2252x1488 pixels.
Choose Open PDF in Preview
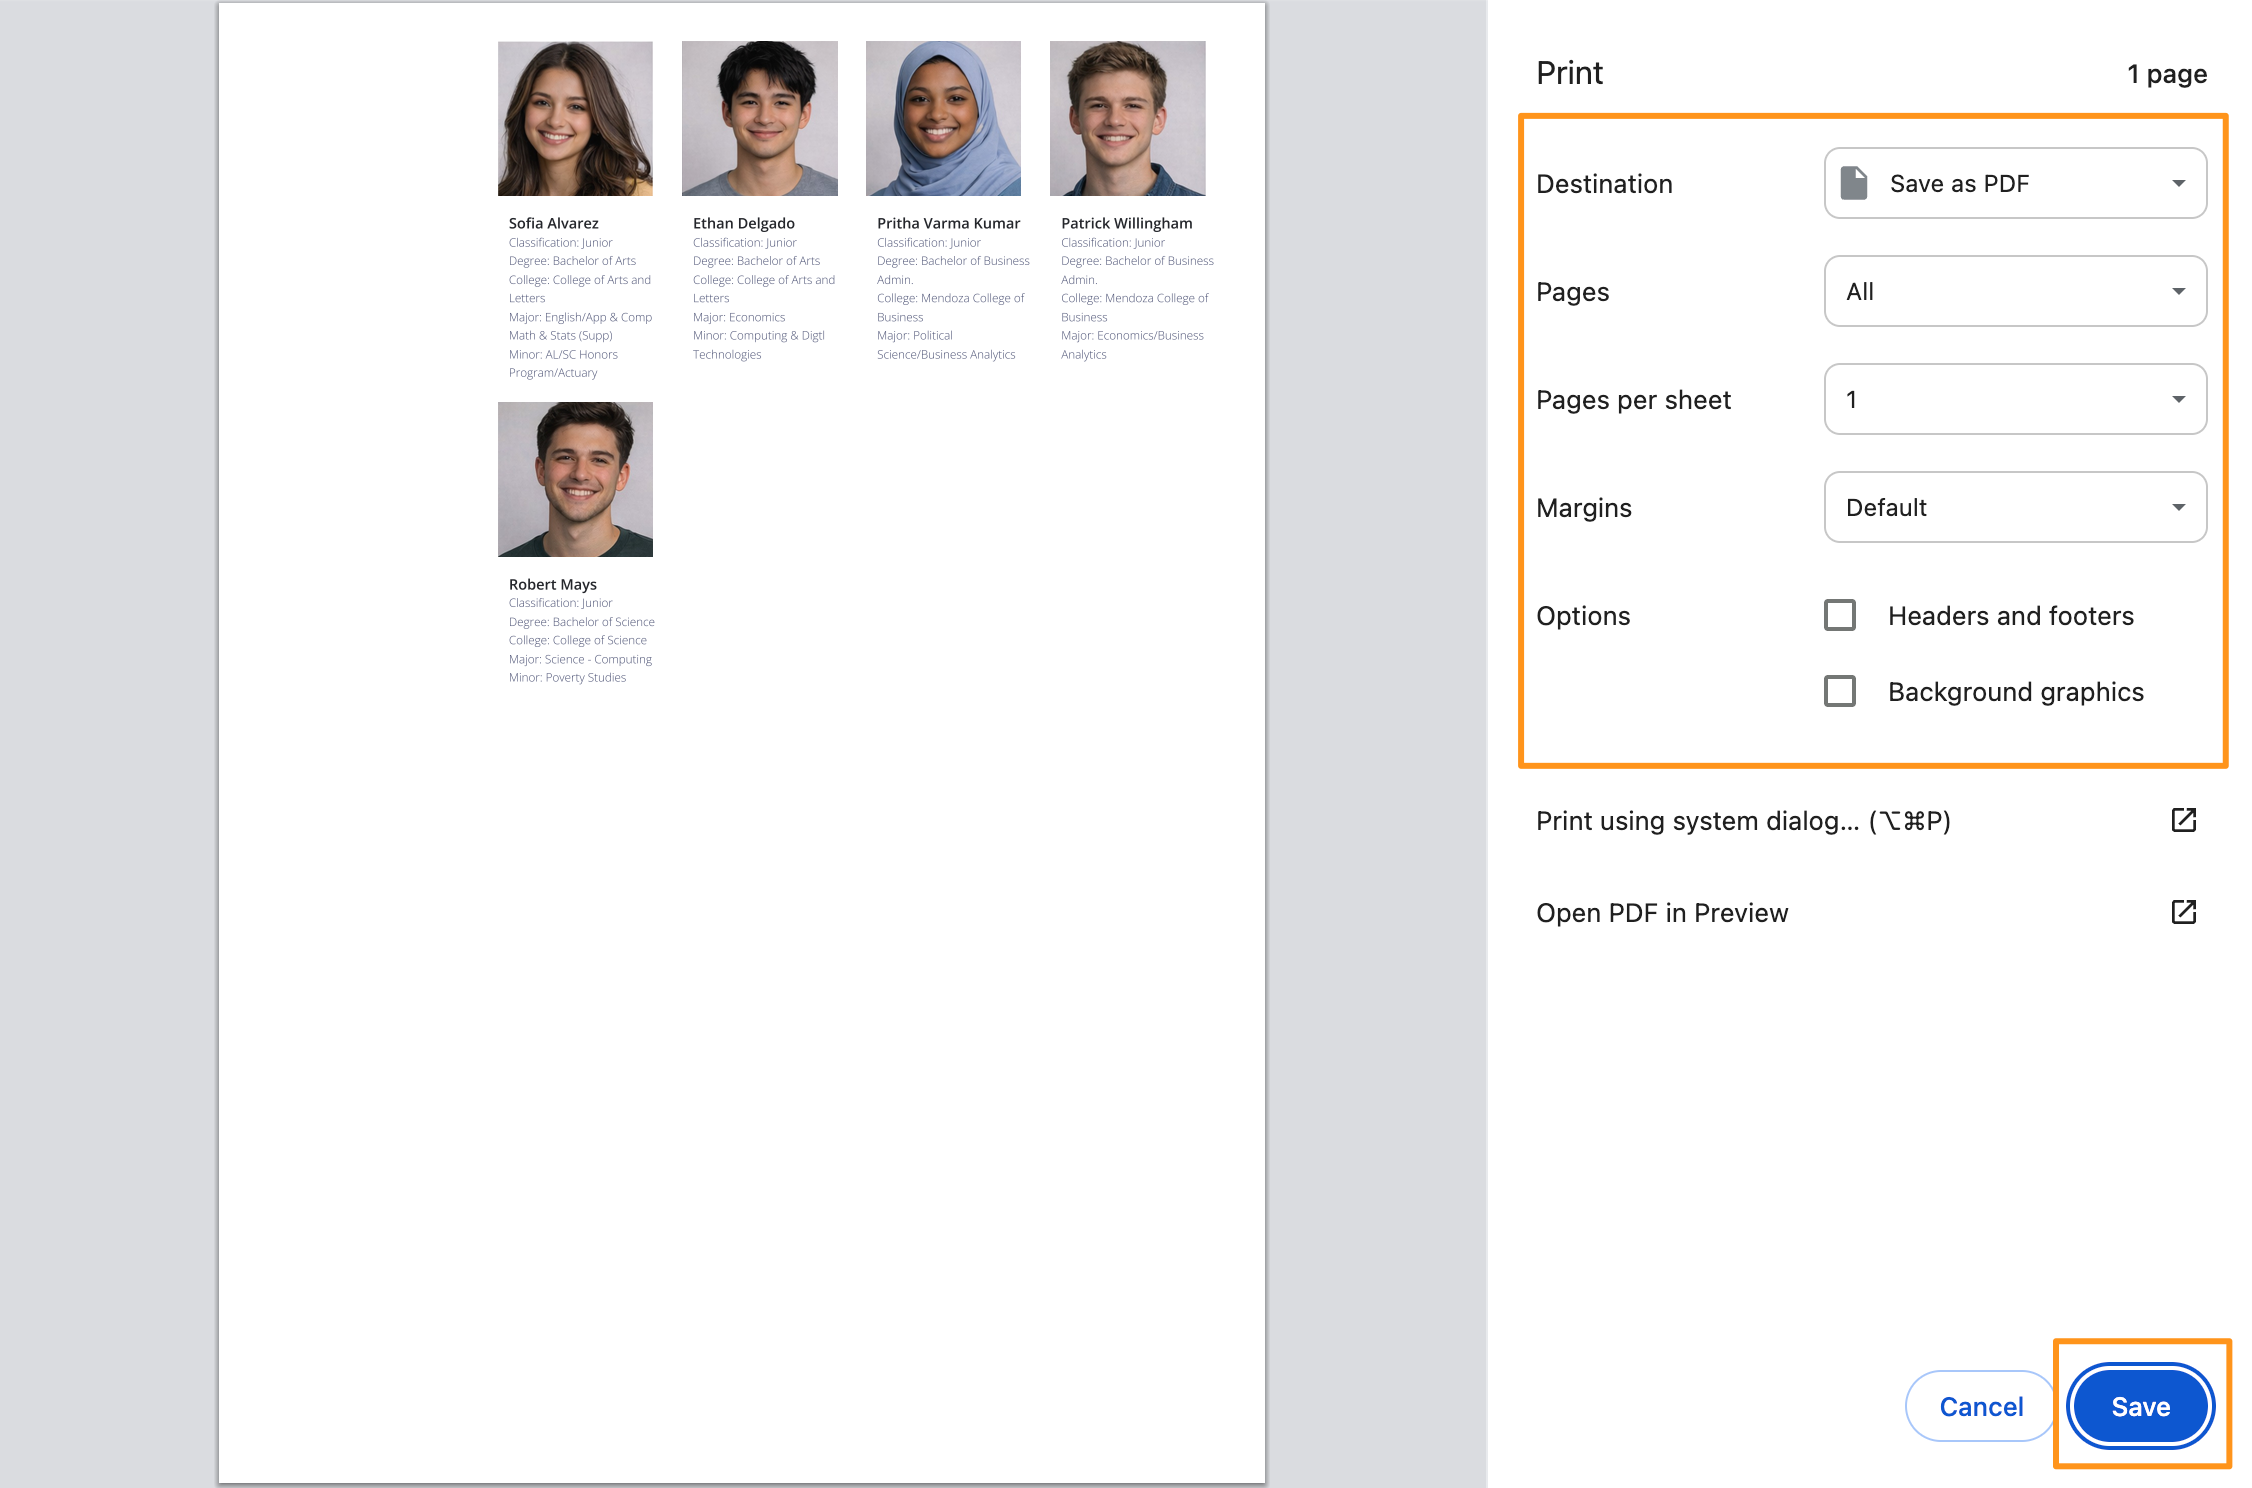click(x=1662, y=913)
